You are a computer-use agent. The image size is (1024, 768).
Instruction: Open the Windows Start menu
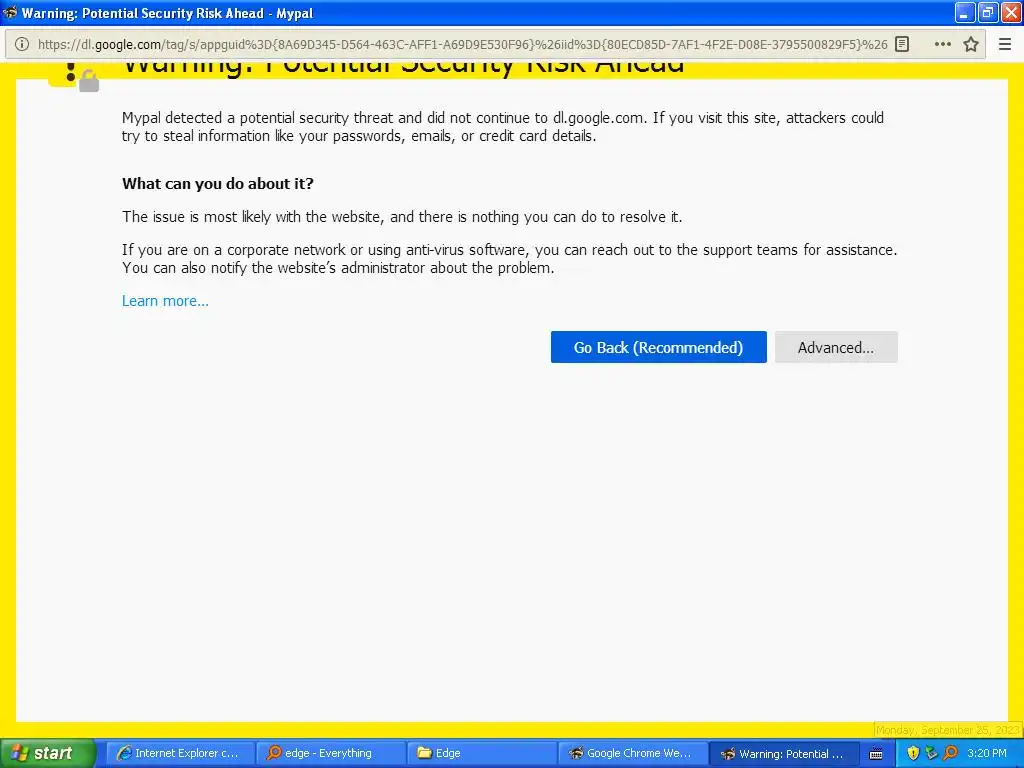(x=48, y=753)
